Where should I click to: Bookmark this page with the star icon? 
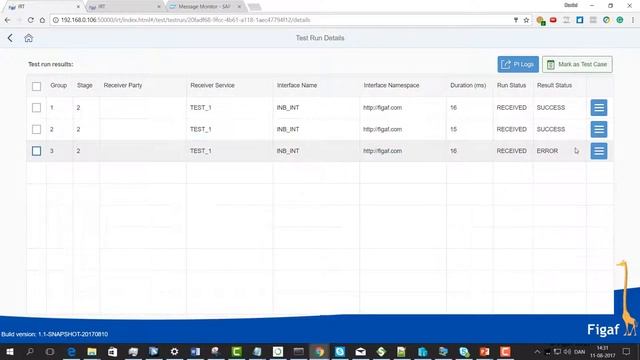[x=526, y=20]
